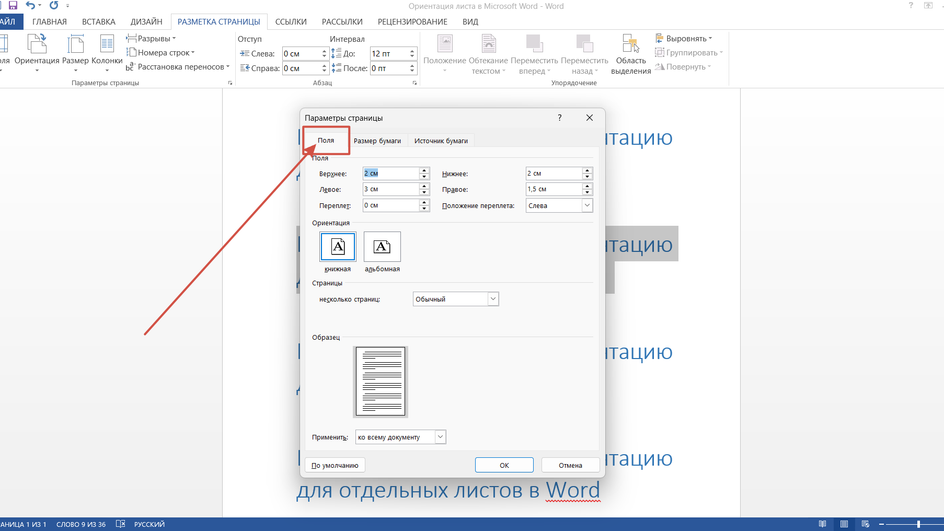The width and height of the screenshot is (944, 531).
Task: Adjust the Нижнее margin spinner arrows
Action: click(587, 173)
